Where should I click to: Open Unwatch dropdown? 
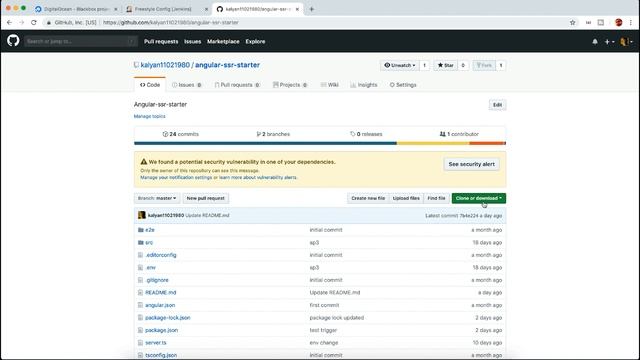tap(400, 65)
